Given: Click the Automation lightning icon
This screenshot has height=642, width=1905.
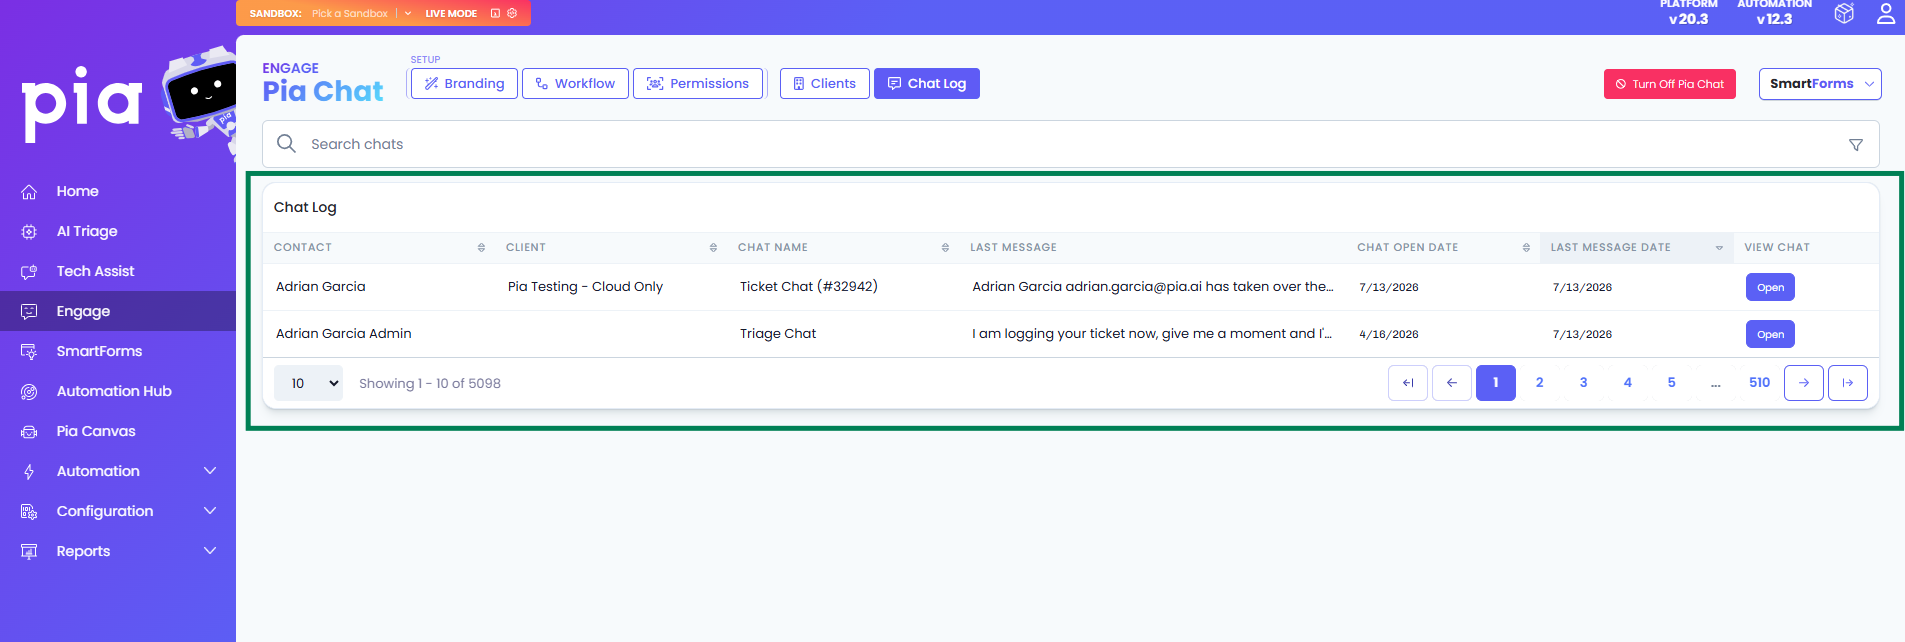Looking at the screenshot, I should point(29,471).
